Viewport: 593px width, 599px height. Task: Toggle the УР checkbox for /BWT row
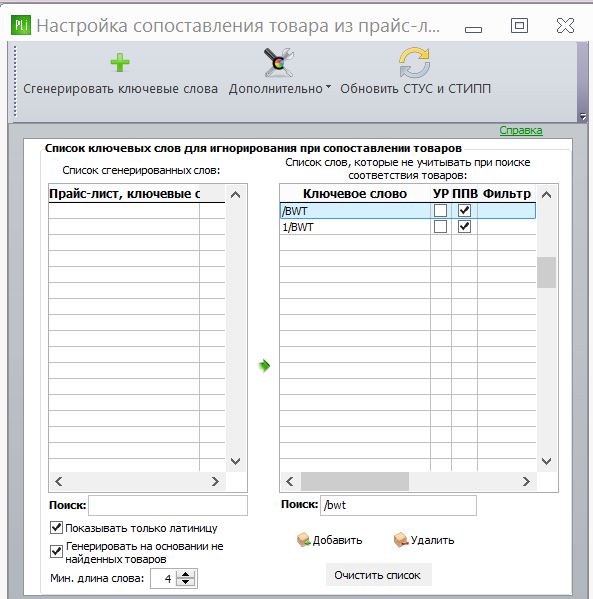[x=440, y=210]
